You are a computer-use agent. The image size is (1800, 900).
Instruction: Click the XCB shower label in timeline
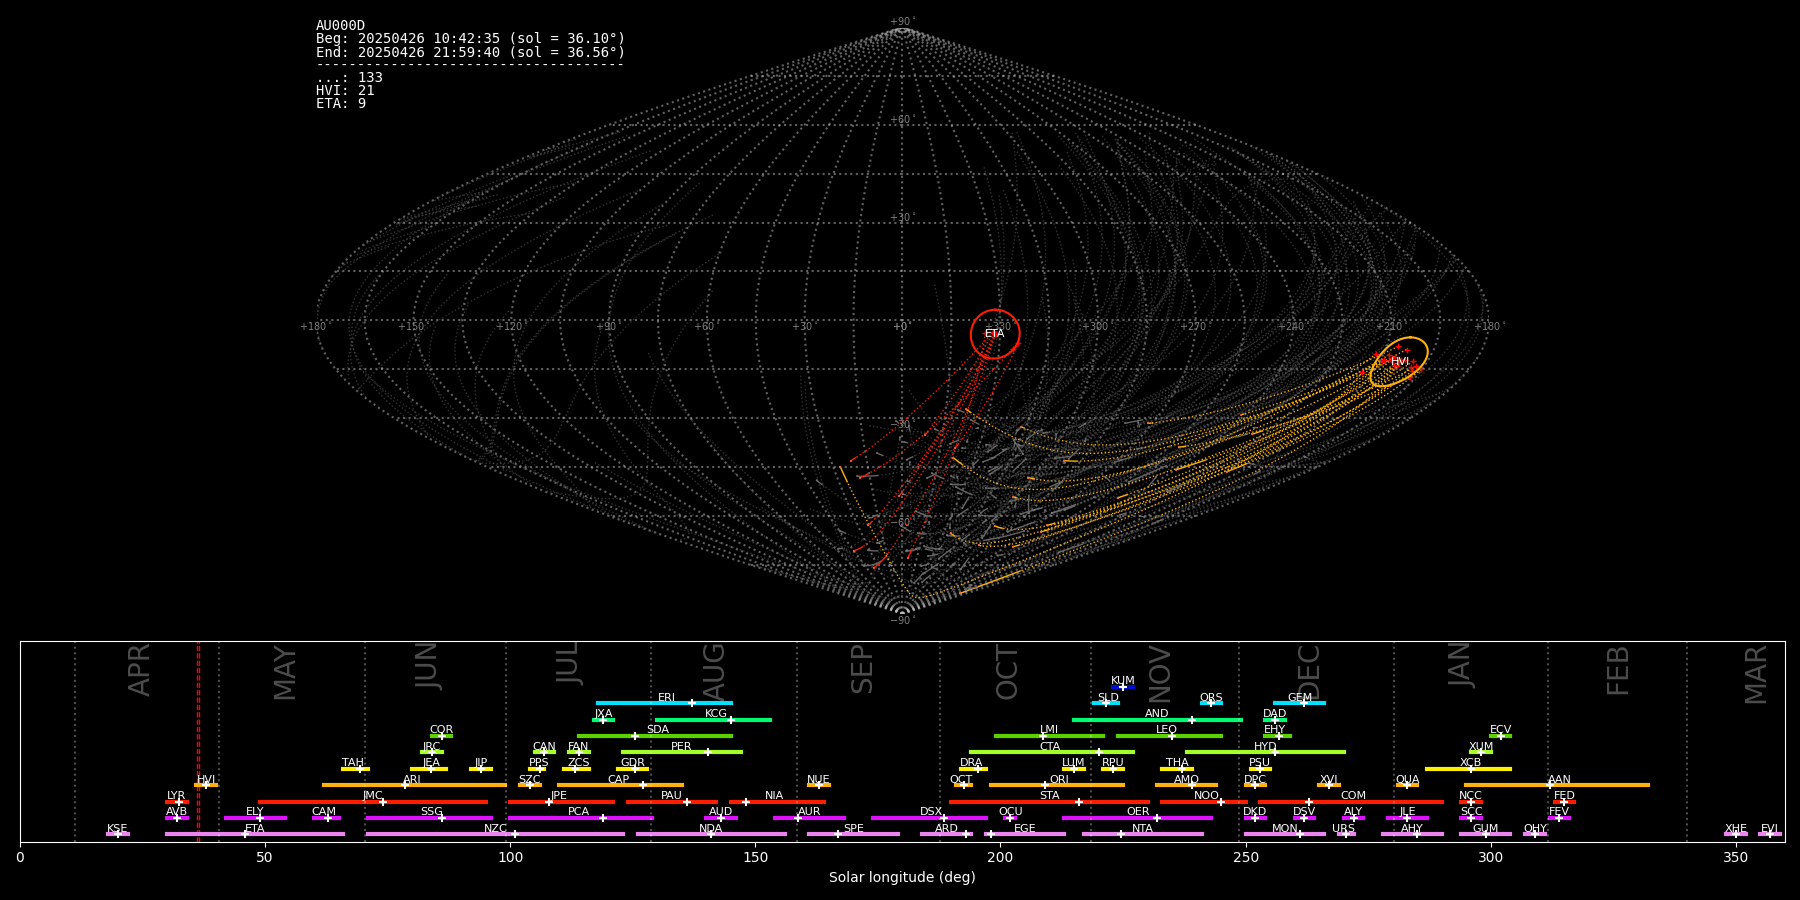(1470, 763)
